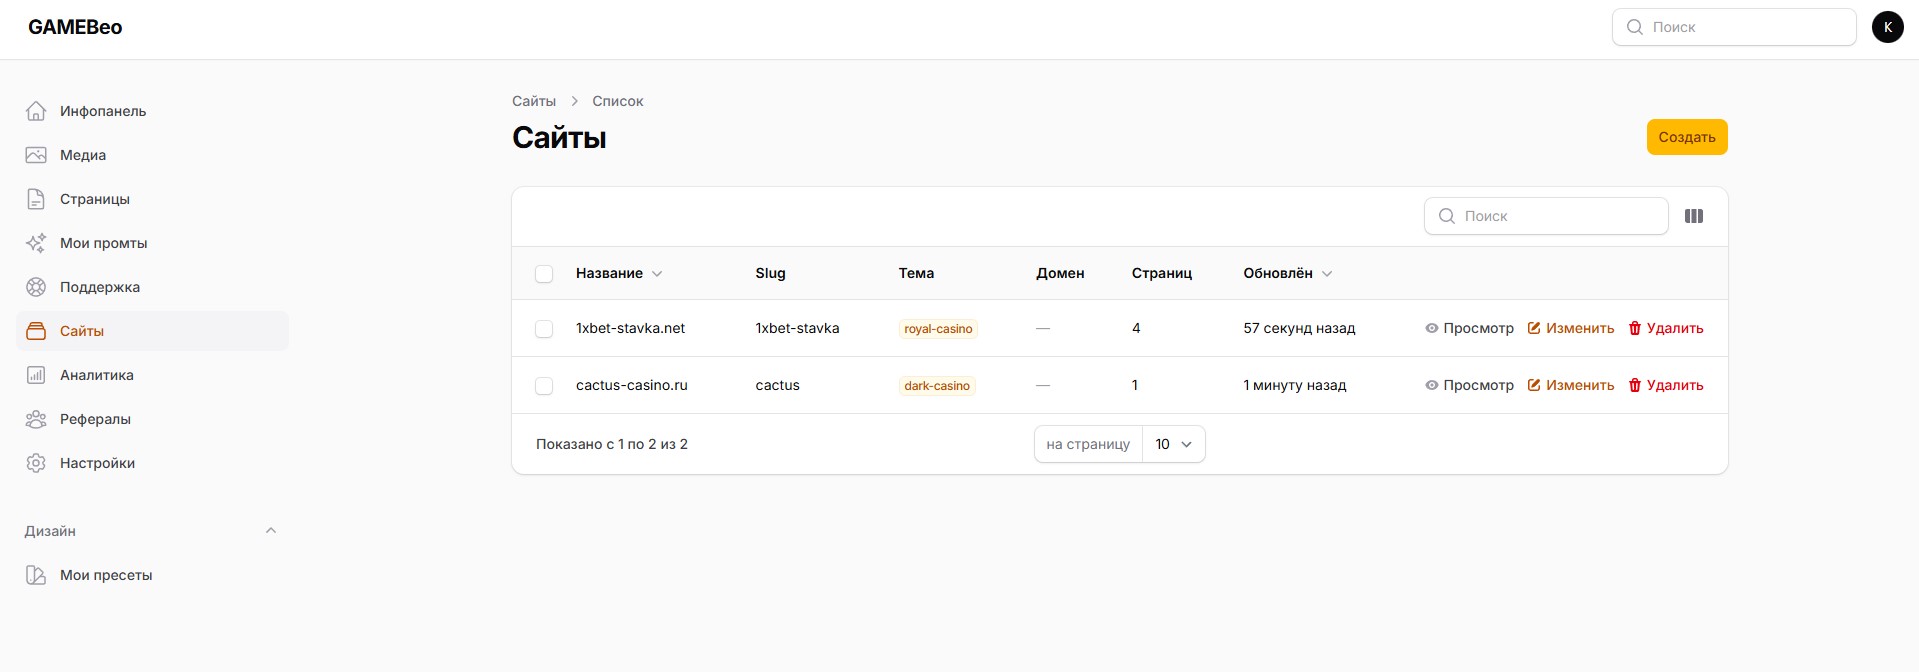Click the GAMEBeo logo
This screenshot has height=672, width=1919.
click(75, 27)
